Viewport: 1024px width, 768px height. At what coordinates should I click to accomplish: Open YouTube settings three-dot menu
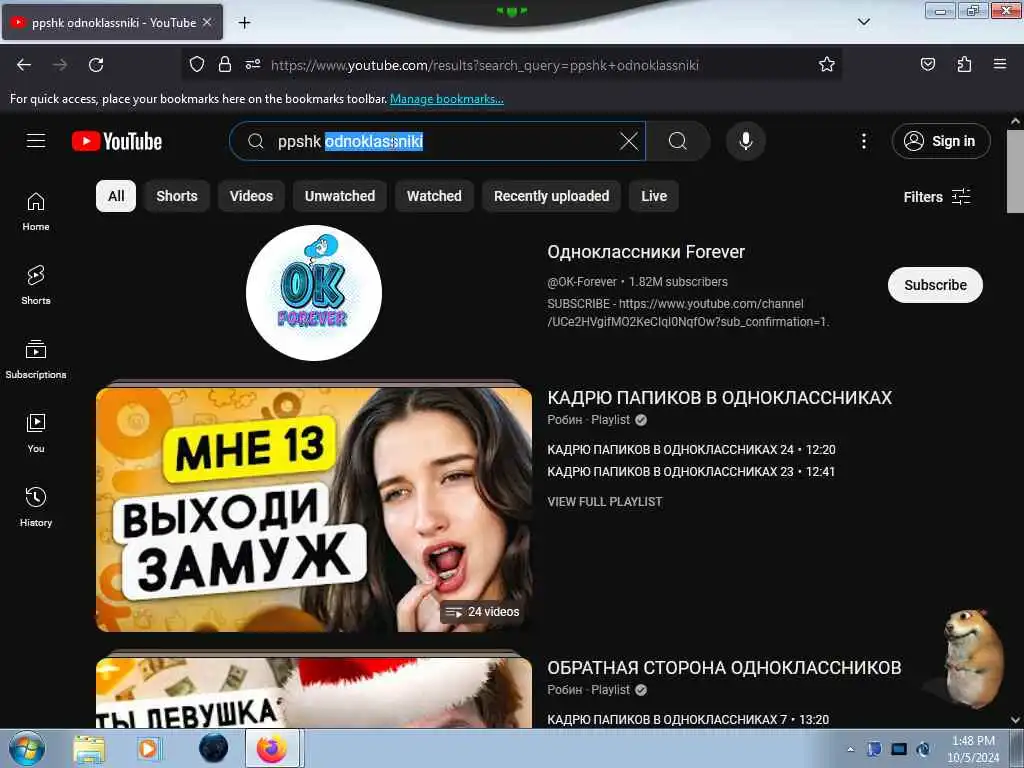pyautogui.click(x=863, y=141)
